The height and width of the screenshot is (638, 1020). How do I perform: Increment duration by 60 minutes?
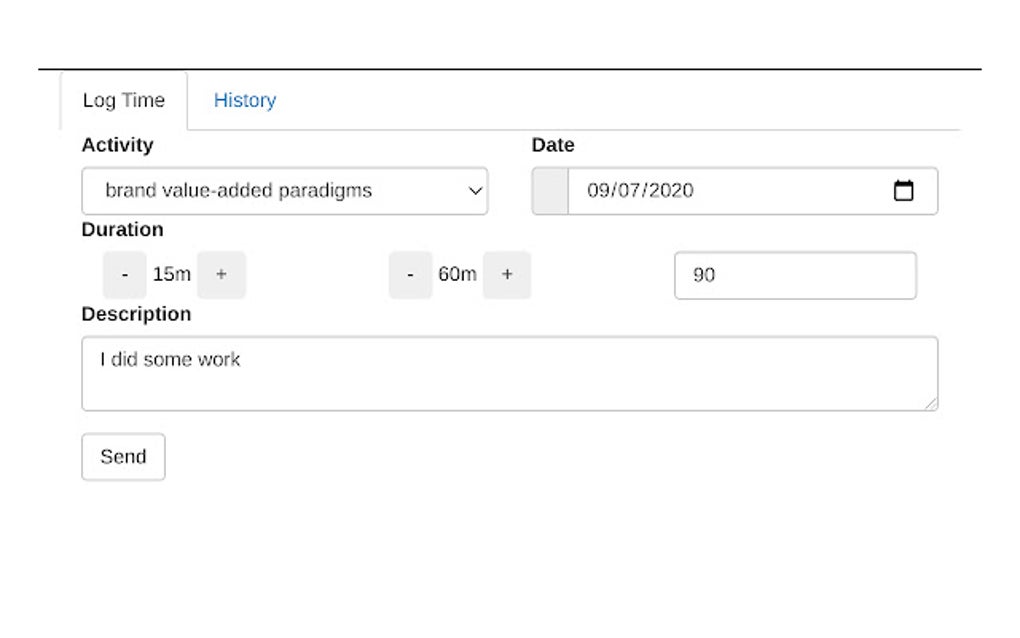(x=507, y=274)
